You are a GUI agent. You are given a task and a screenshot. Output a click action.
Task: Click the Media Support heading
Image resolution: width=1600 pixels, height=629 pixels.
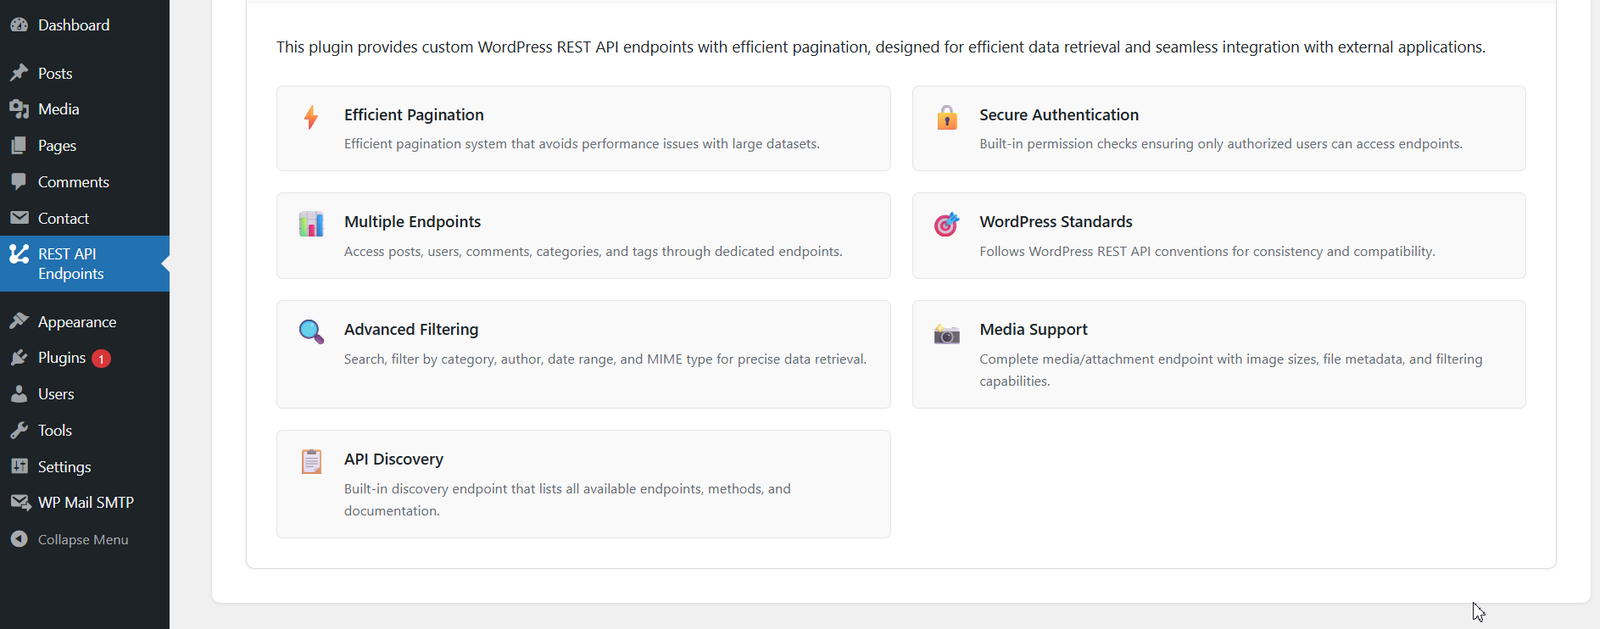click(1033, 329)
